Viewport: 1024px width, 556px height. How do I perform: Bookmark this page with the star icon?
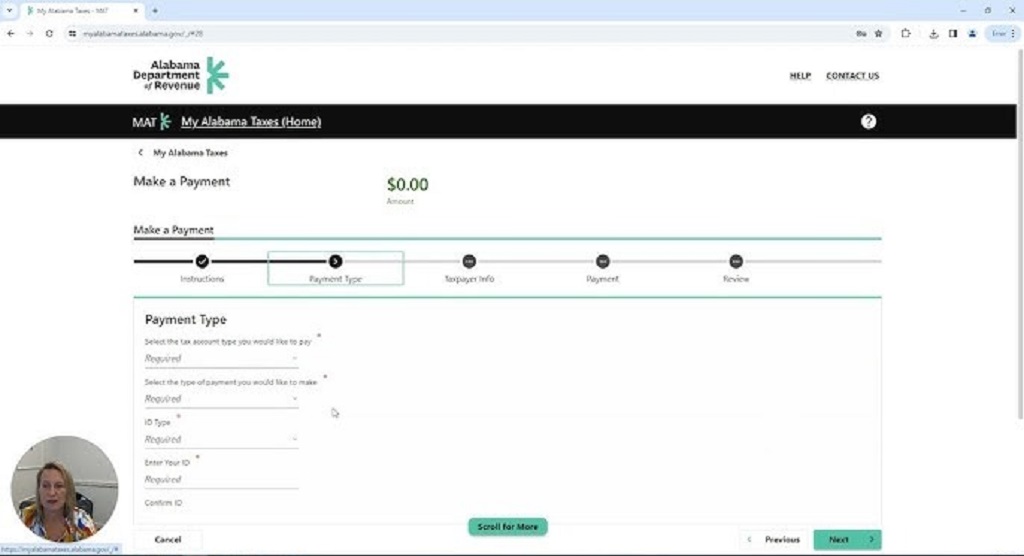(x=878, y=33)
